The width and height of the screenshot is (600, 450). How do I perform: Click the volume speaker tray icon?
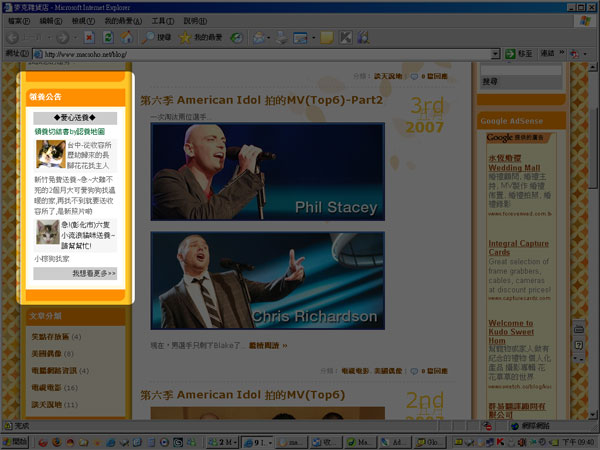coord(522,442)
